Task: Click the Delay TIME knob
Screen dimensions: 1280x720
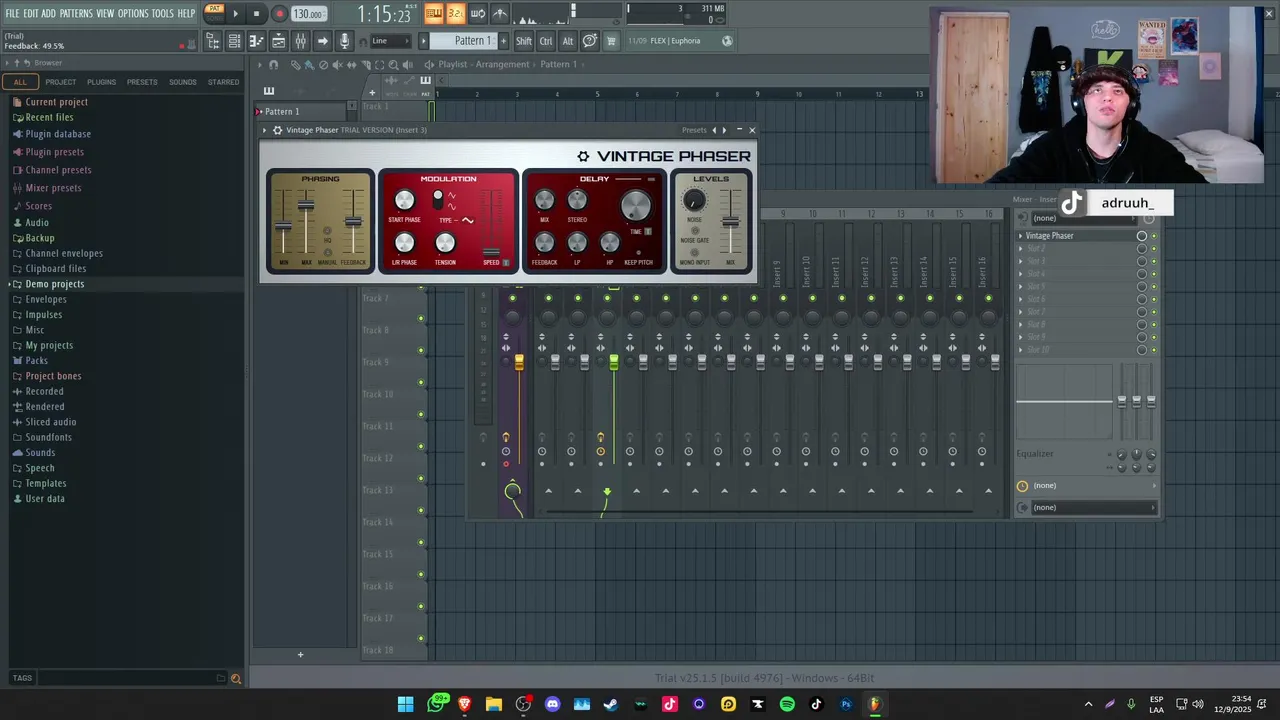Action: tap(635, 206)
